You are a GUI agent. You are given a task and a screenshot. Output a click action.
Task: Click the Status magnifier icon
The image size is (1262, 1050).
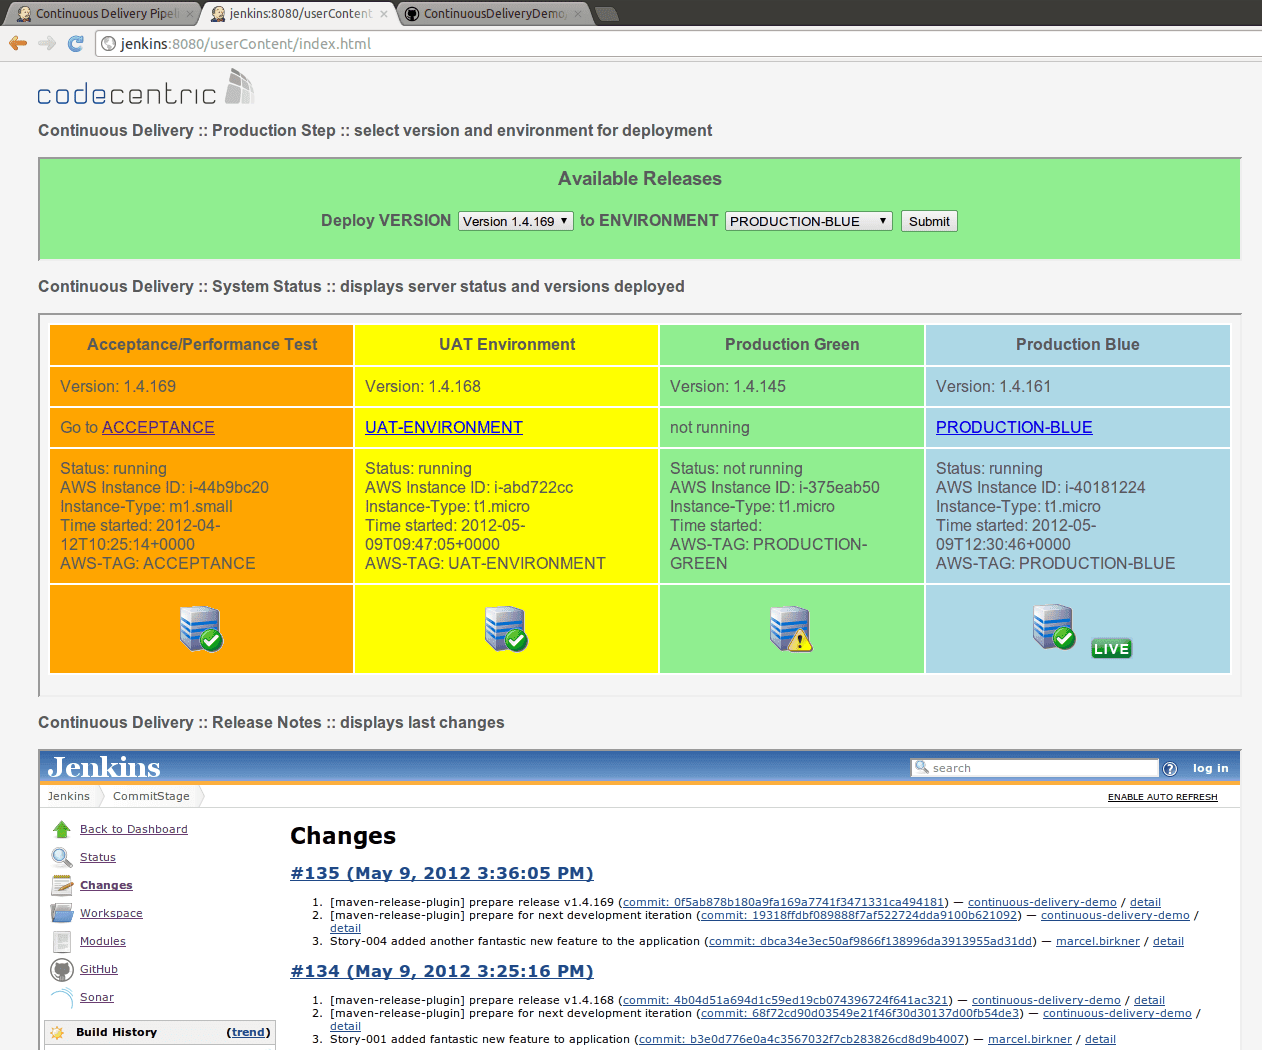pyautogui.click(x=62, y=857)
